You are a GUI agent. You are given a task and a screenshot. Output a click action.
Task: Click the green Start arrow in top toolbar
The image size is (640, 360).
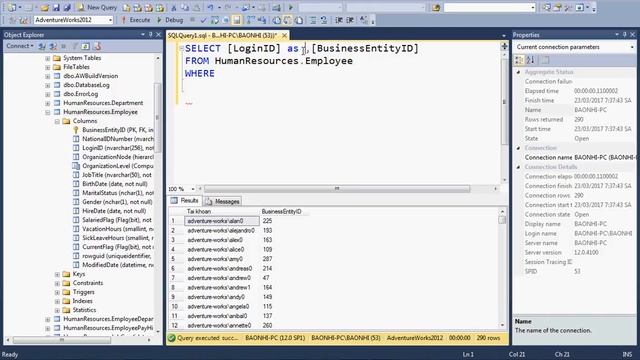coord(291,7)
